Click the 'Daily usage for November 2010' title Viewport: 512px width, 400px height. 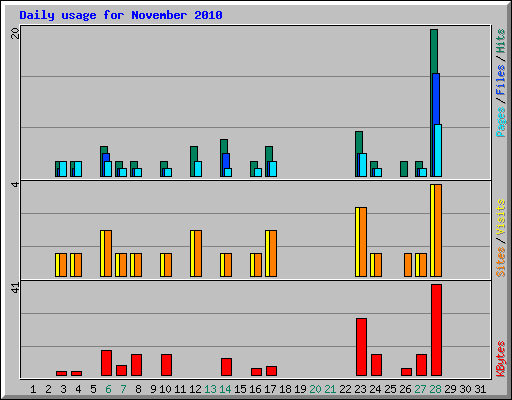[121, 15]
